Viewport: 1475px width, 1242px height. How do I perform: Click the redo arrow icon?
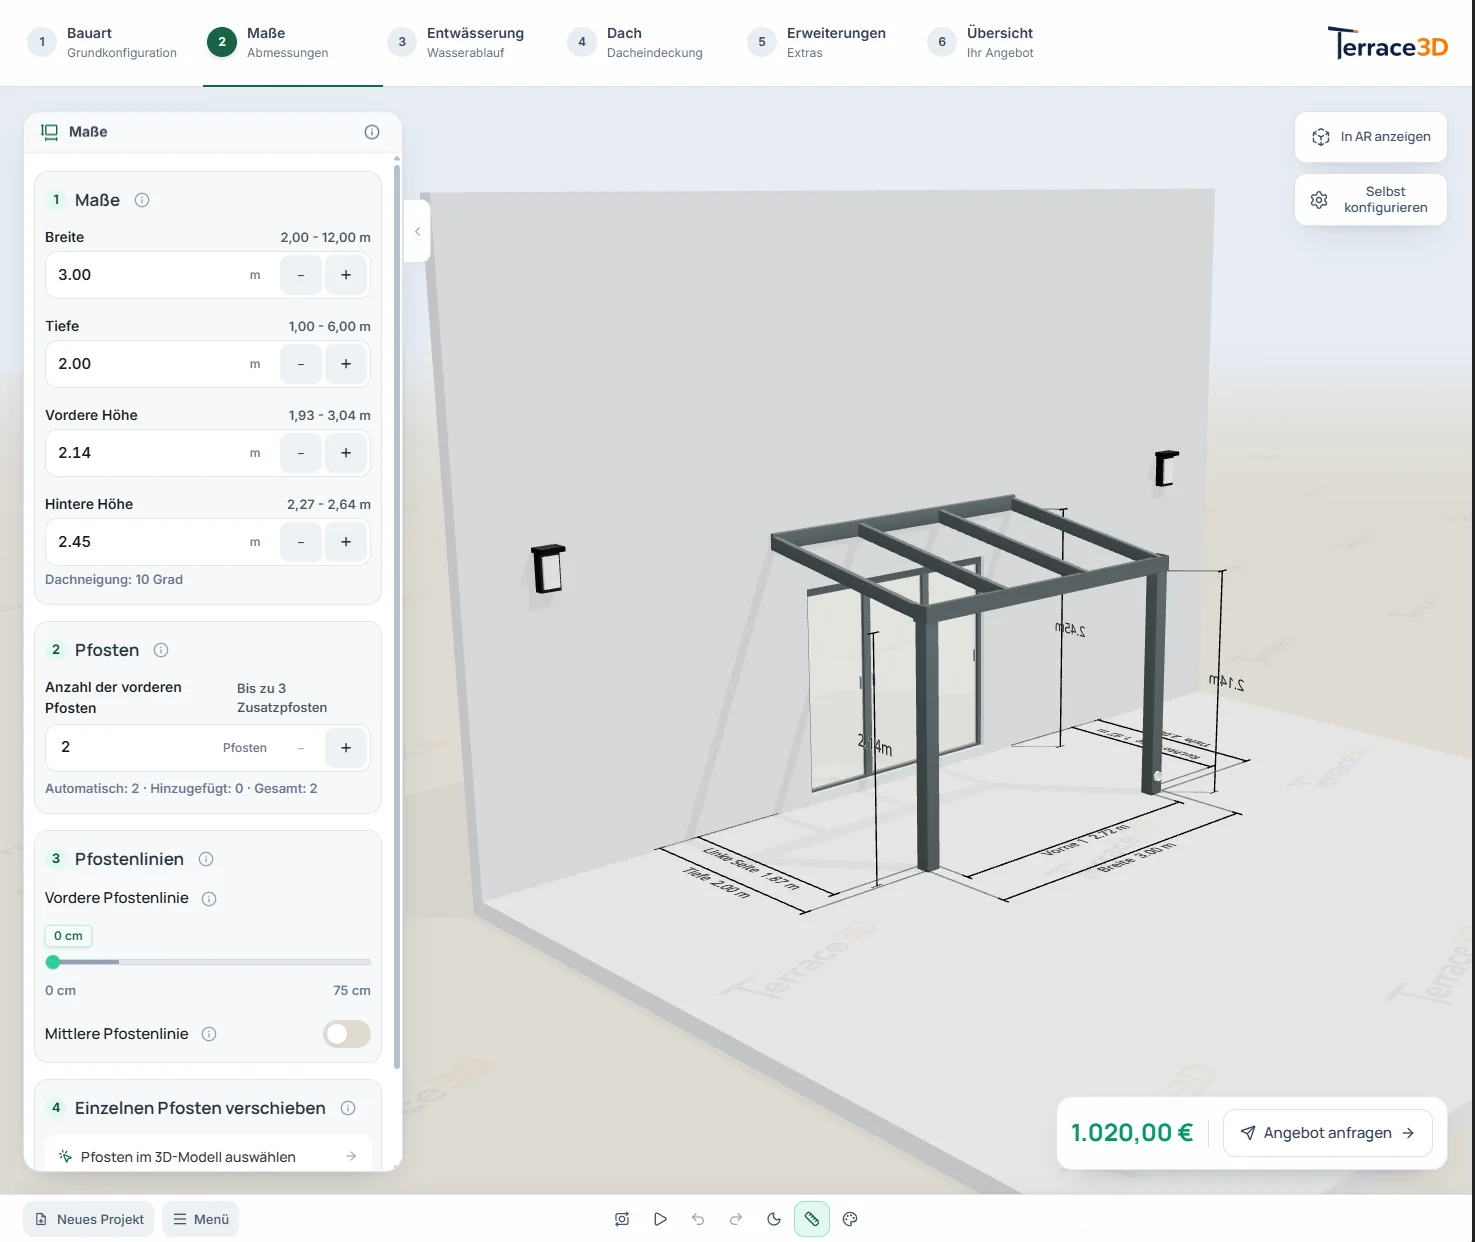[736, 1219]
